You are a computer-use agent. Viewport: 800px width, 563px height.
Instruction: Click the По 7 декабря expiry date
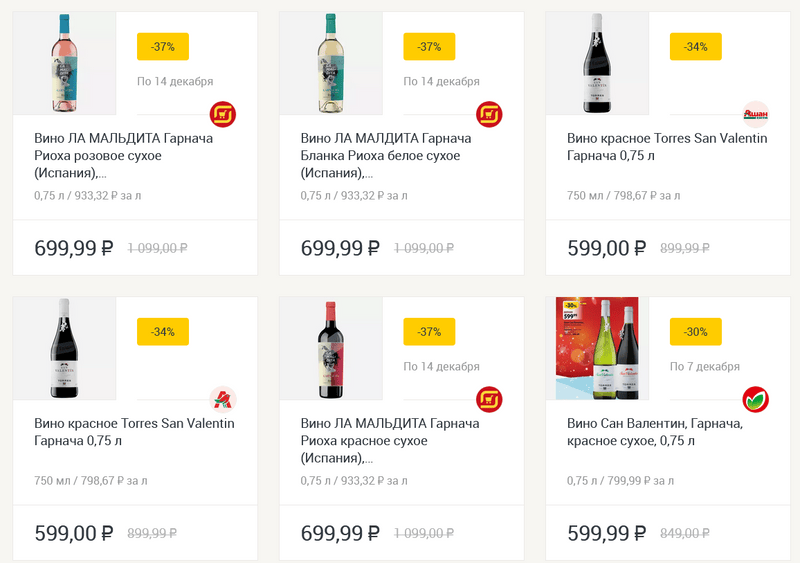click(705, 366)
